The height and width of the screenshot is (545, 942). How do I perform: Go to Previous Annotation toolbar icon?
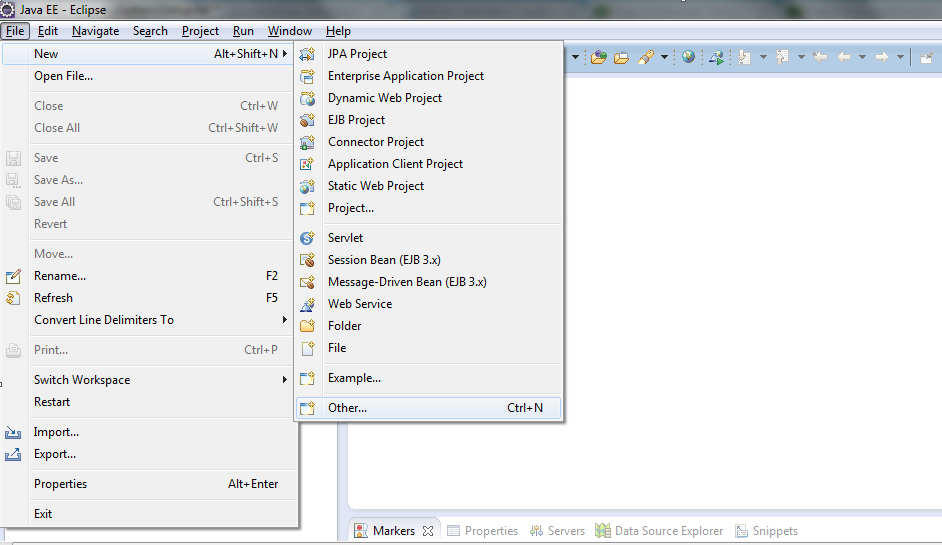pos(782,58)
